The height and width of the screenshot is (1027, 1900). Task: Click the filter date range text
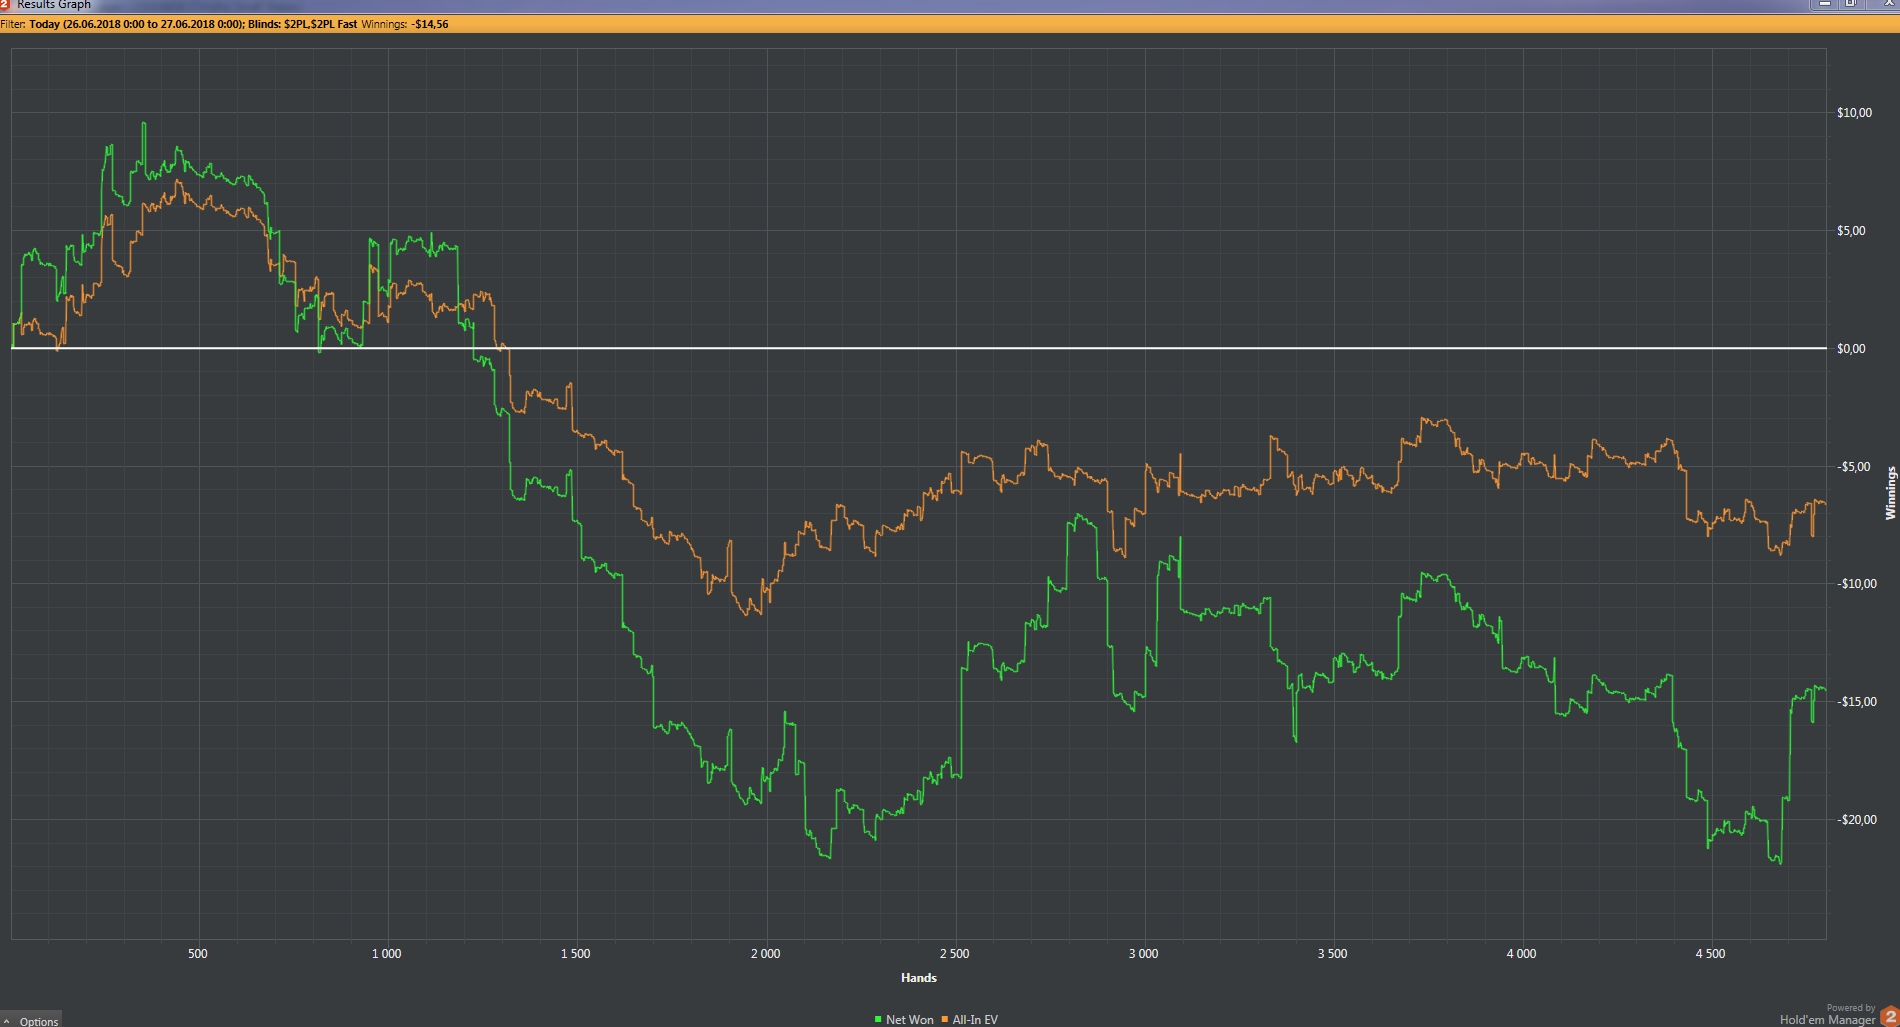coord(137,24)
